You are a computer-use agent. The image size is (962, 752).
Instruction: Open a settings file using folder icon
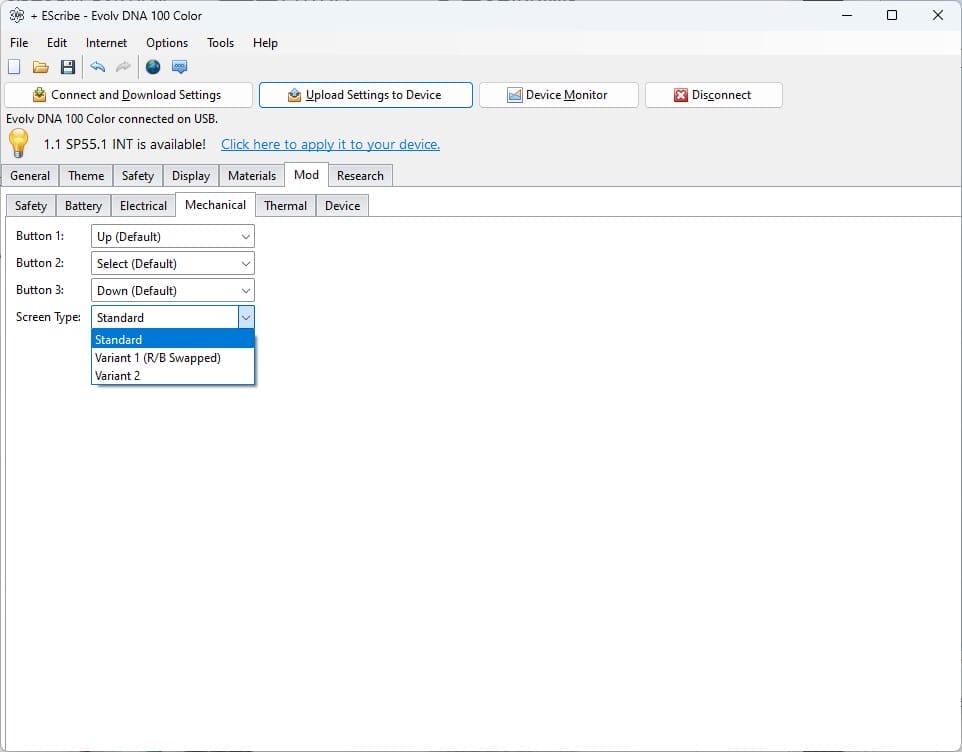(40, 67)
